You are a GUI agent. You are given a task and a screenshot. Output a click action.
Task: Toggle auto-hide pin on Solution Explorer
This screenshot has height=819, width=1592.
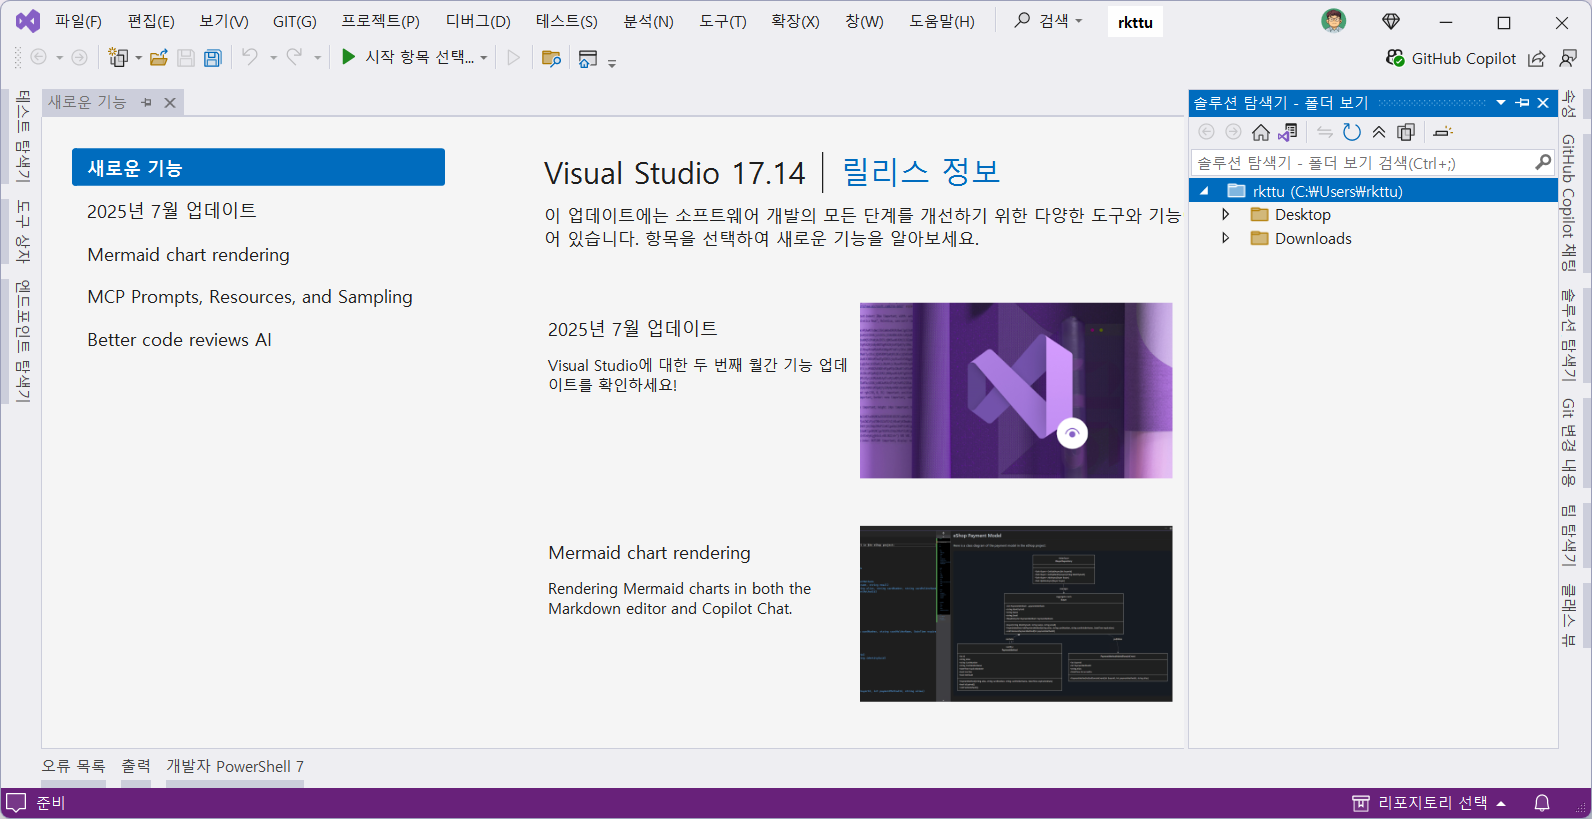(1522, 102)
